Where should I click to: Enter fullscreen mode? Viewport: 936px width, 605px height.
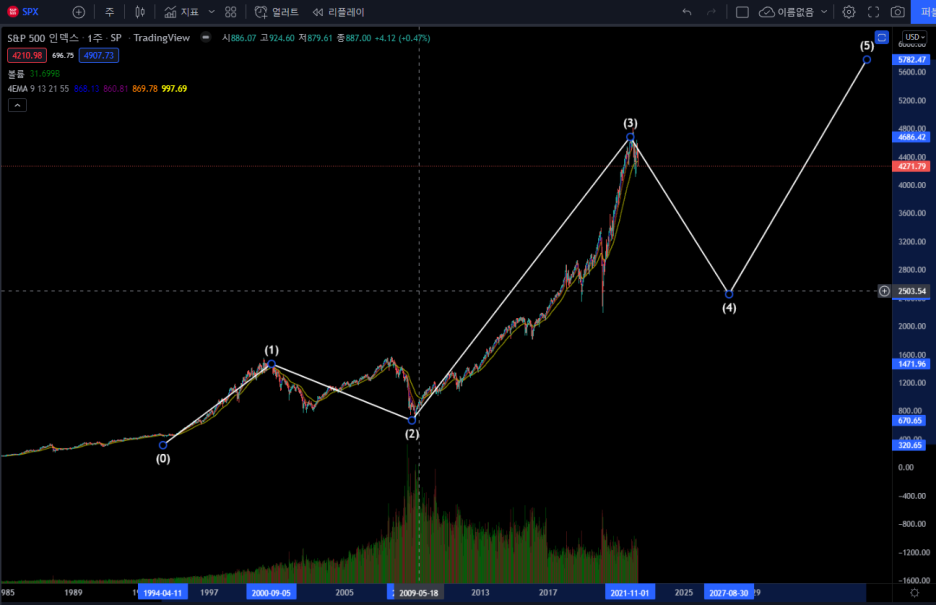[x=873, y=12]
